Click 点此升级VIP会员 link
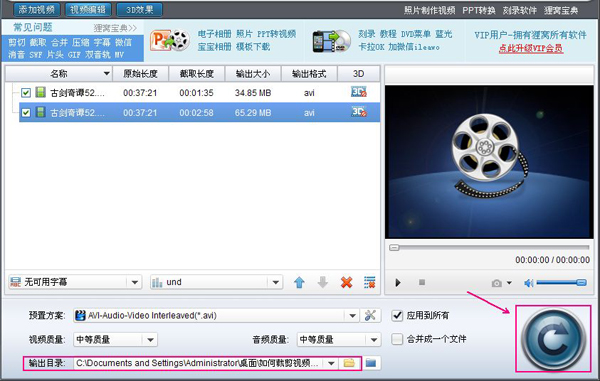This screenshot has width=600, height=381. [x=531, y=49]
